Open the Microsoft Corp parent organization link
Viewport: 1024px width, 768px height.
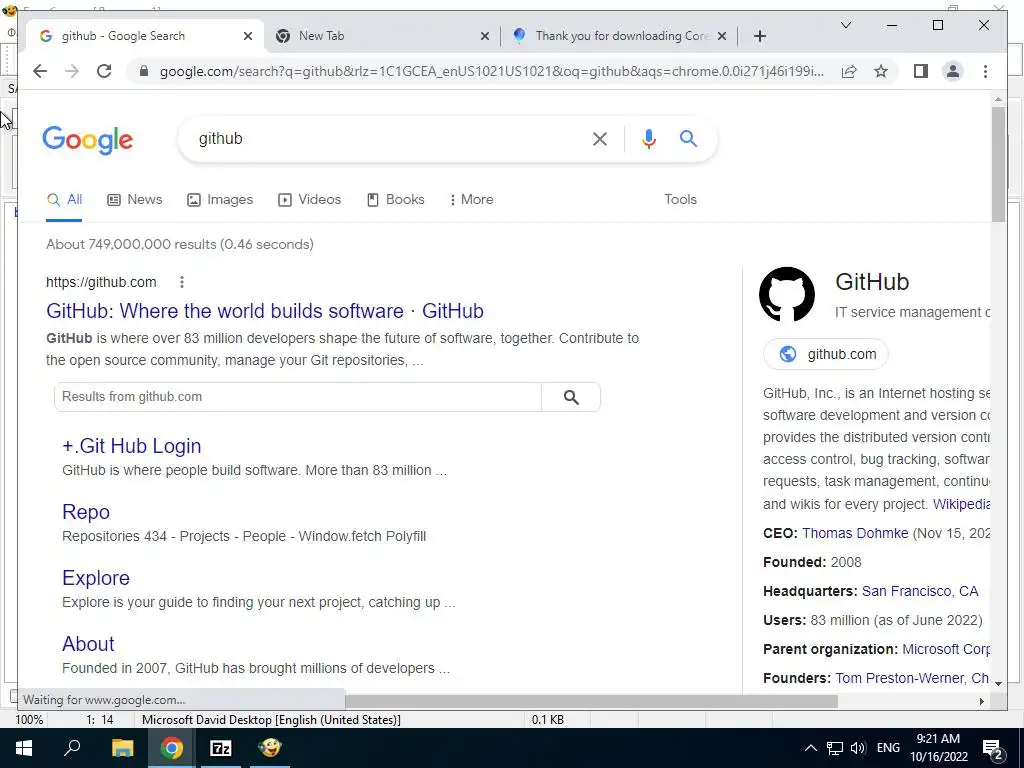tap(946, 649)
